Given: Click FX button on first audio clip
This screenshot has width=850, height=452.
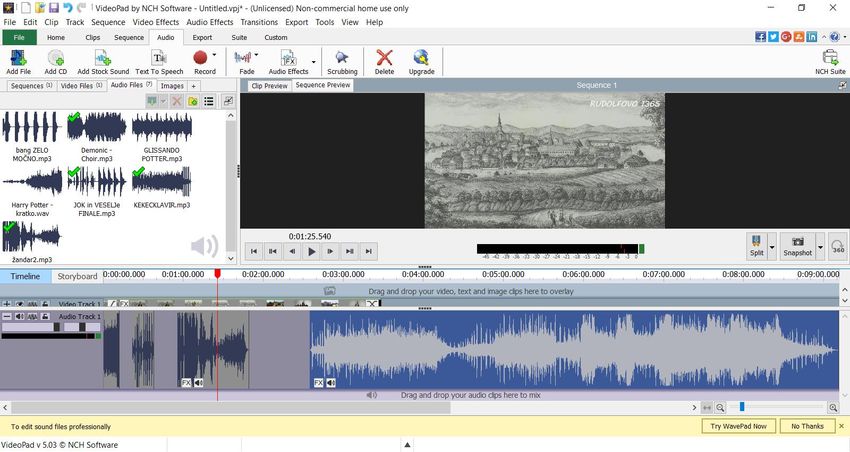Looking at the screenshot, I should tap(186, 383).
